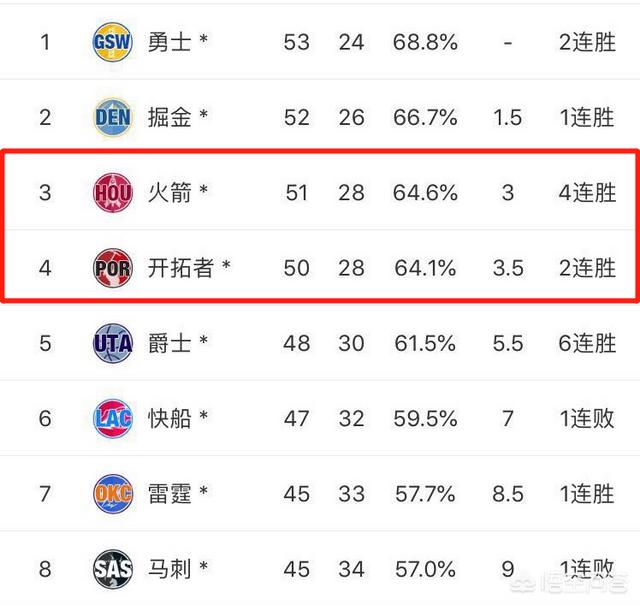Viewport: 640px width, 605px height.
Task: Click the 快船 team name
Action: pyautogui.click(x=169, y=418)
